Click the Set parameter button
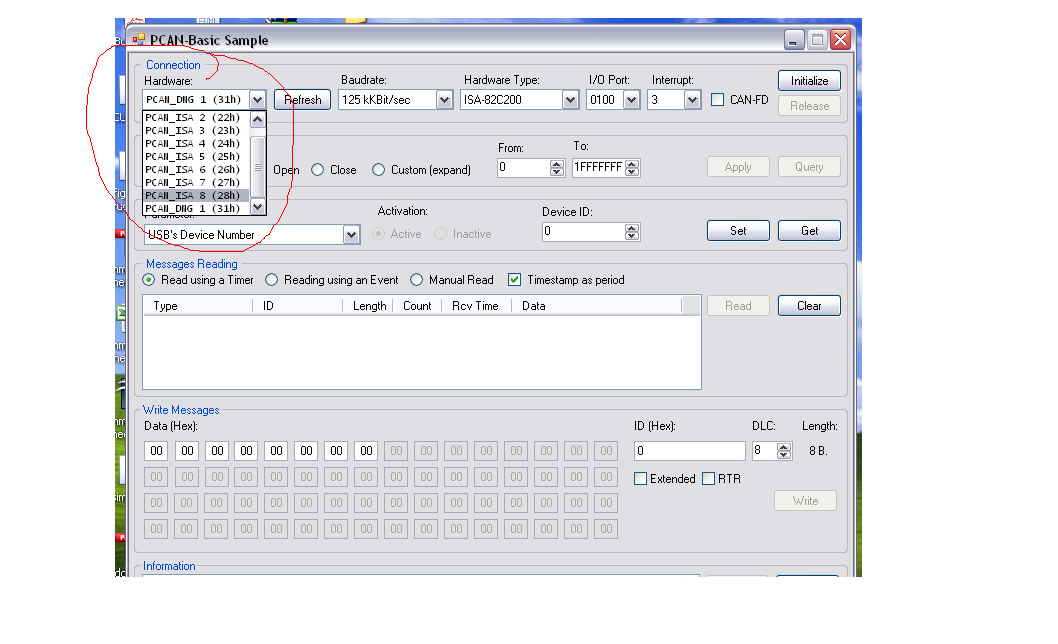 [x=738, y=231]
